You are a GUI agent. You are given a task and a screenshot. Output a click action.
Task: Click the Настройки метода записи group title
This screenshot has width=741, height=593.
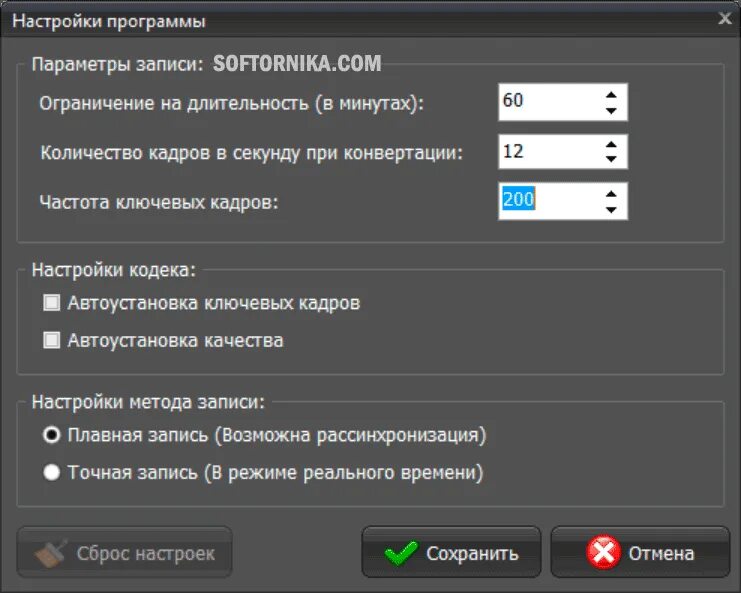click(148, 402)
